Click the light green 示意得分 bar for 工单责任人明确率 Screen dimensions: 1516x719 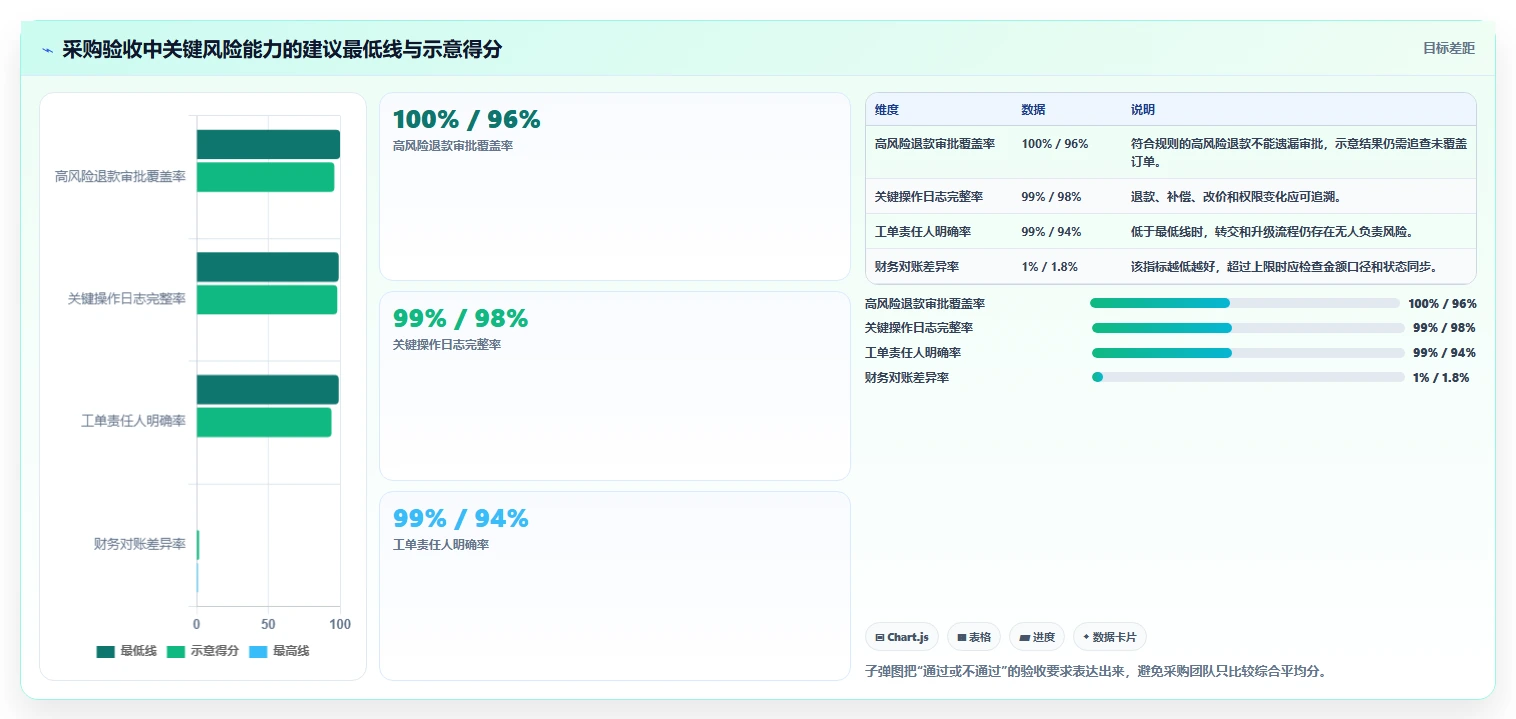(264, 422)
